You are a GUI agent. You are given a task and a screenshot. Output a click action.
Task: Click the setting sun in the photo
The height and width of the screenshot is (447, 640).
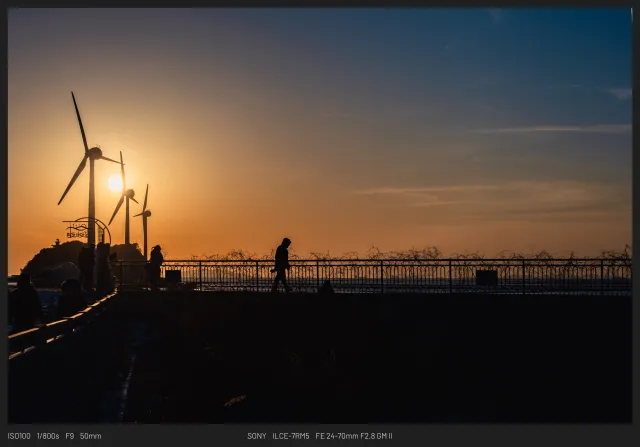[x=115, y=184]
